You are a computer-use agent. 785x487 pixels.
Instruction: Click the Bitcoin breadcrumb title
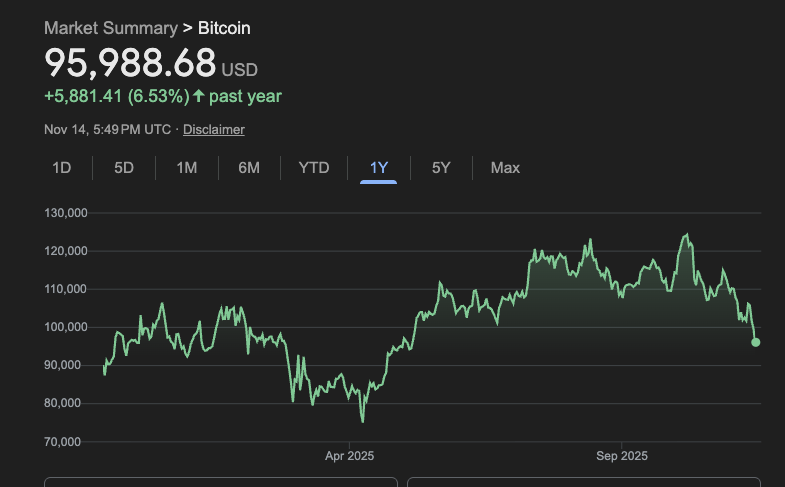coord(224,28)
